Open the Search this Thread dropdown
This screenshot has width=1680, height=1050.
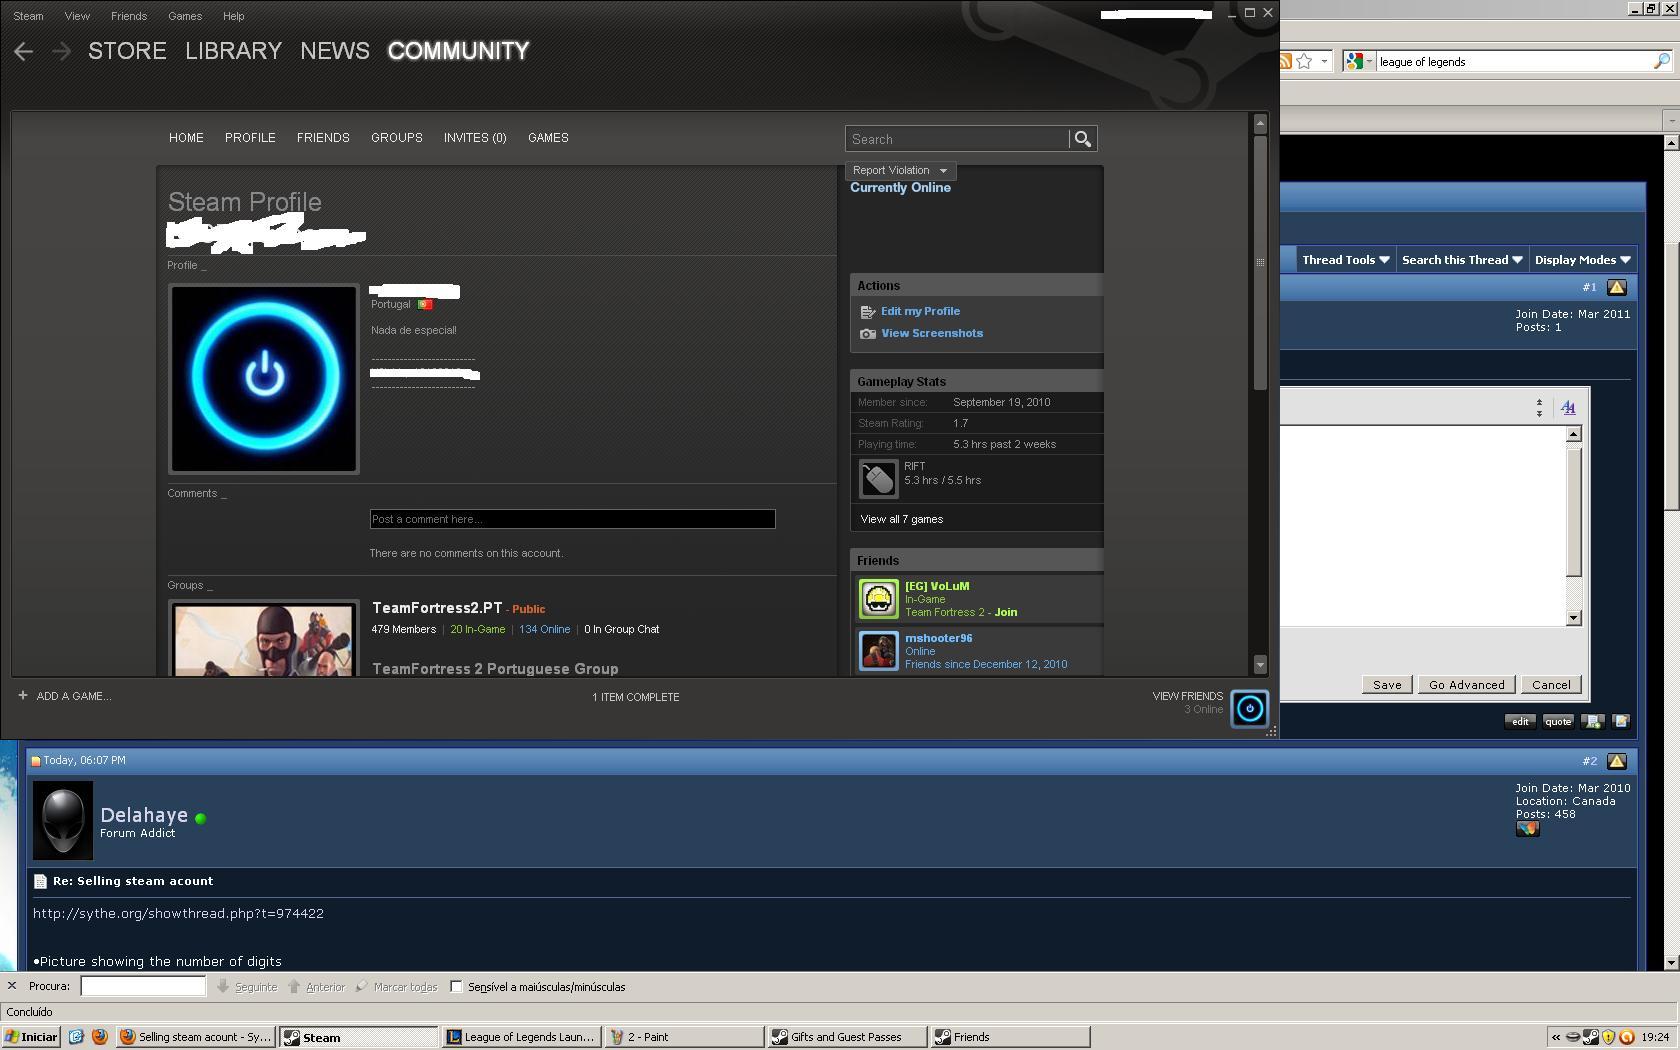click(x=1461, y=260)
